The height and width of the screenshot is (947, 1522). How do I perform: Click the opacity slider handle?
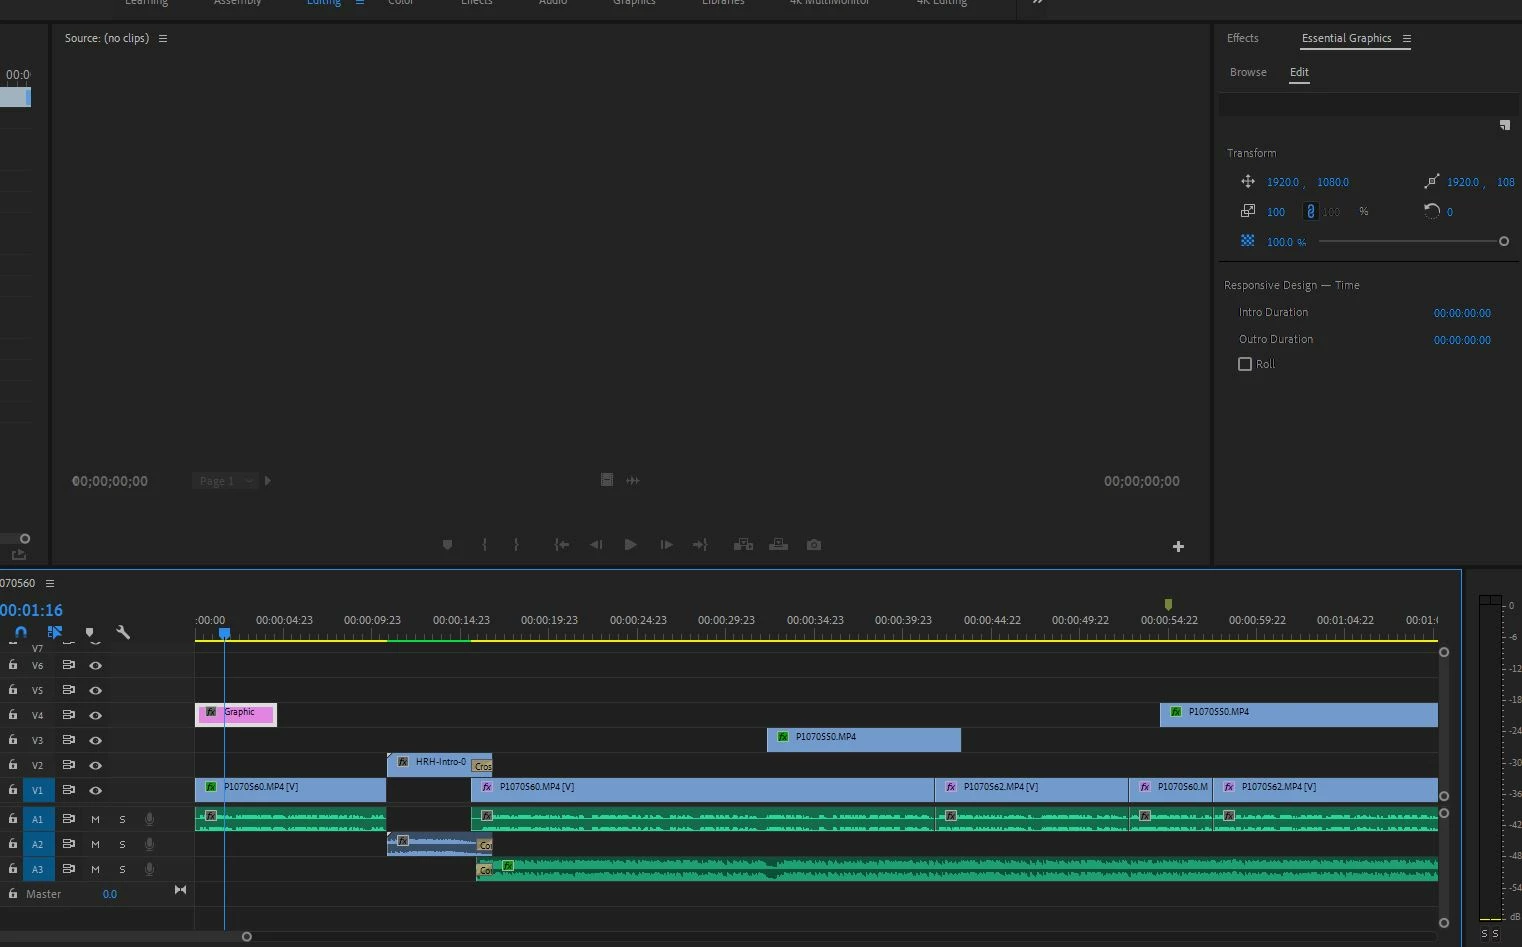click(x=1503, y=241)
